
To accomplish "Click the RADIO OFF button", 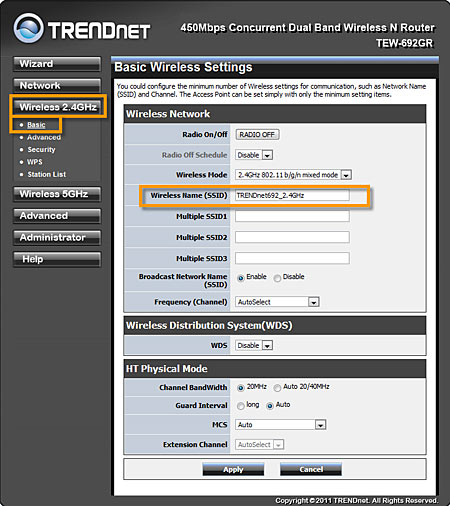I will point(257,135).
